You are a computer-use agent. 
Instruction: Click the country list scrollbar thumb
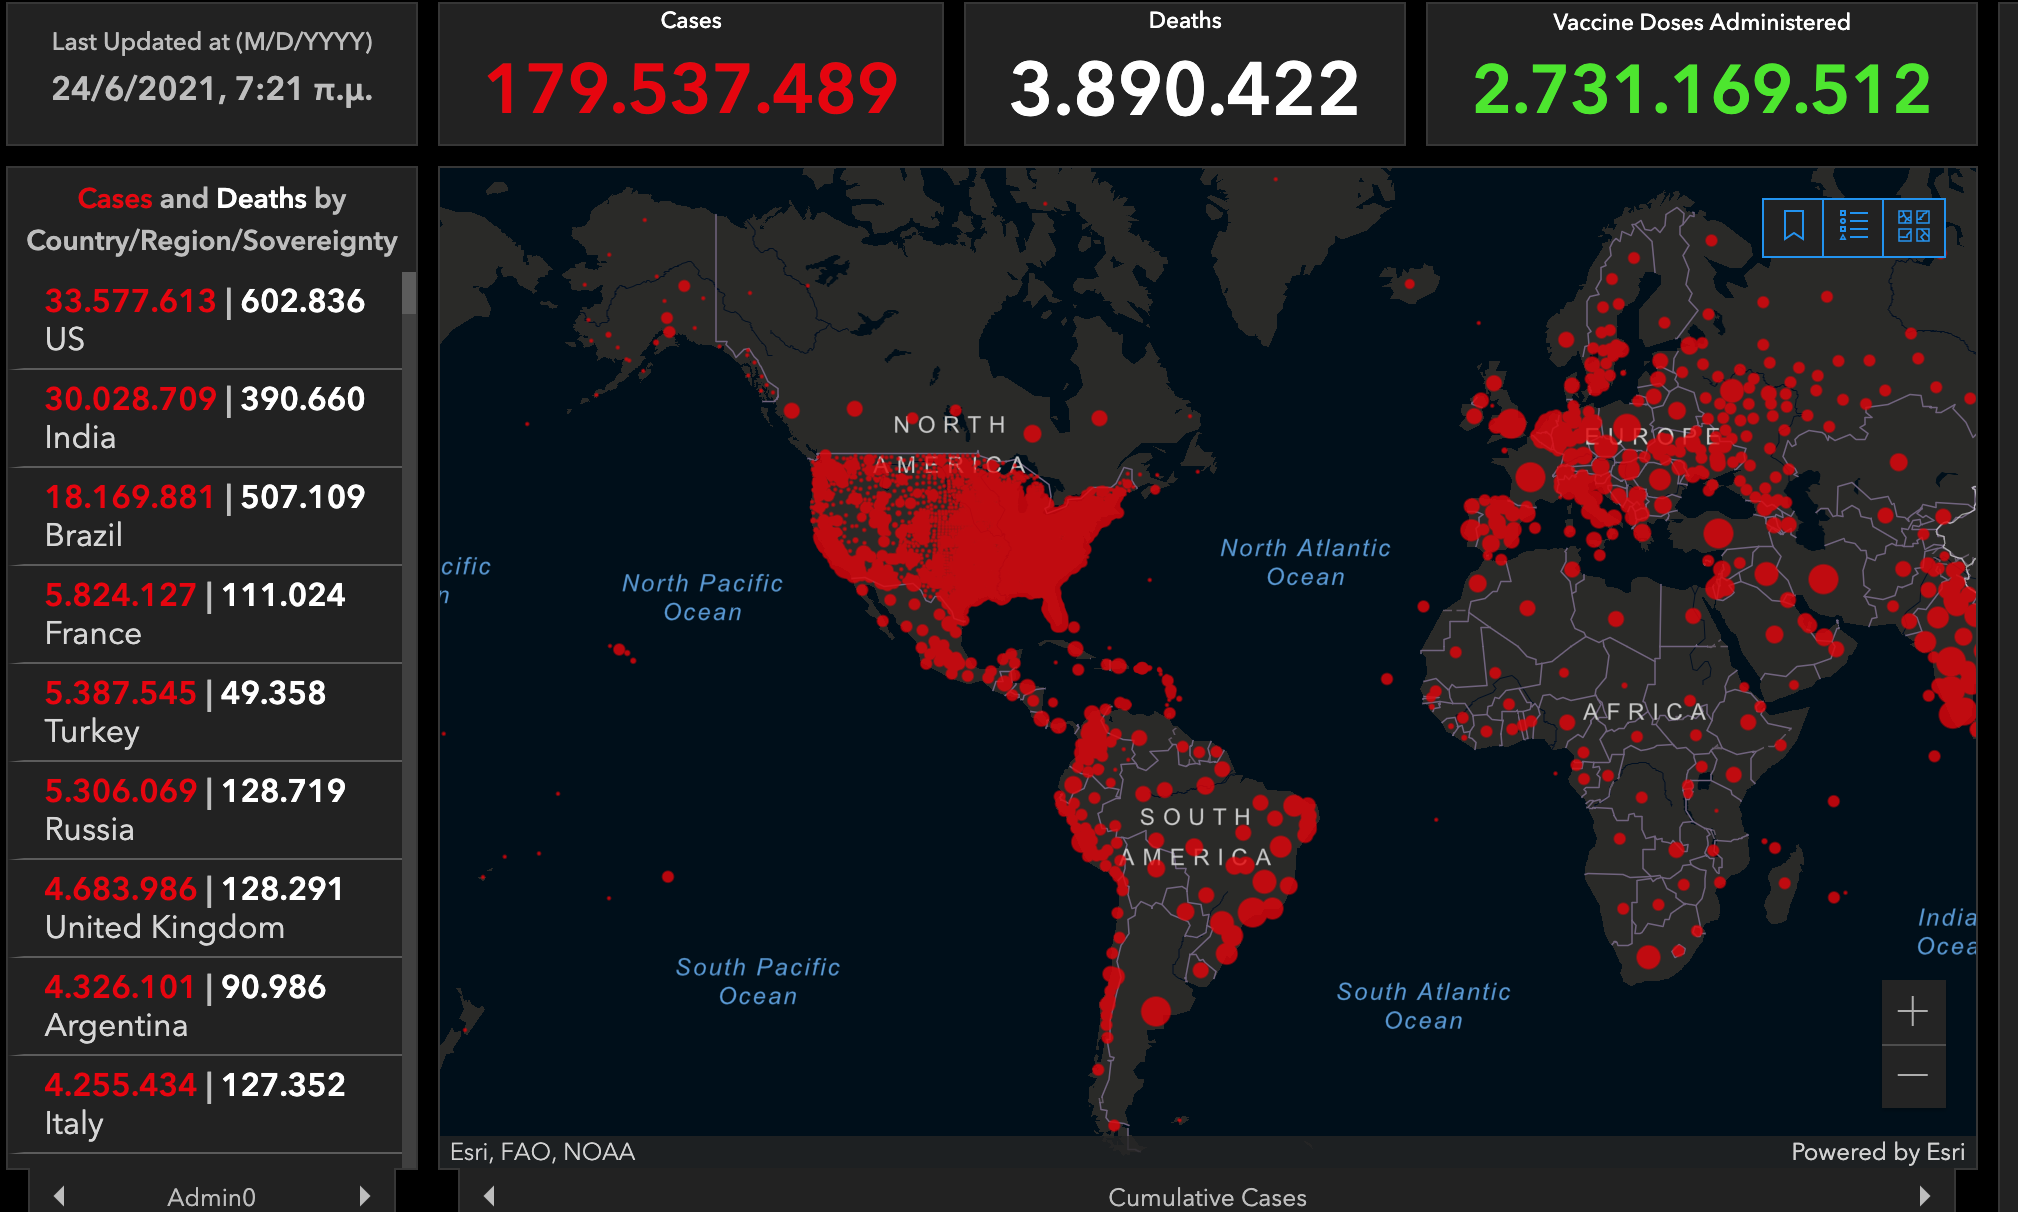pyautogui.click(x=409, y=293)
